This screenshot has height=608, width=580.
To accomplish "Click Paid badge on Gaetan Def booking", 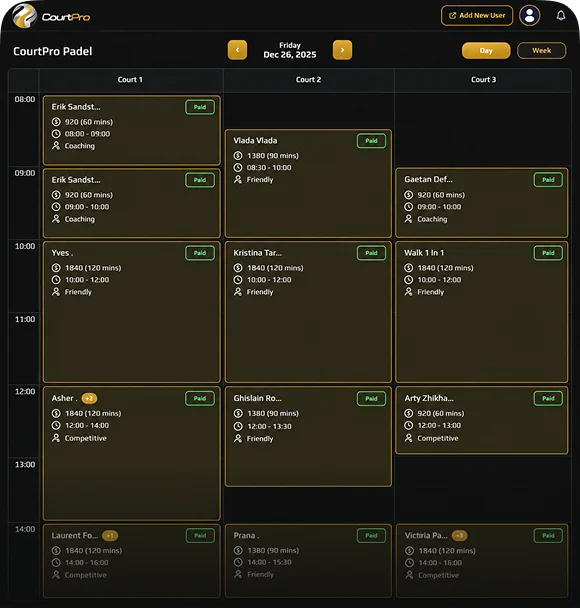I will (548, 180).
